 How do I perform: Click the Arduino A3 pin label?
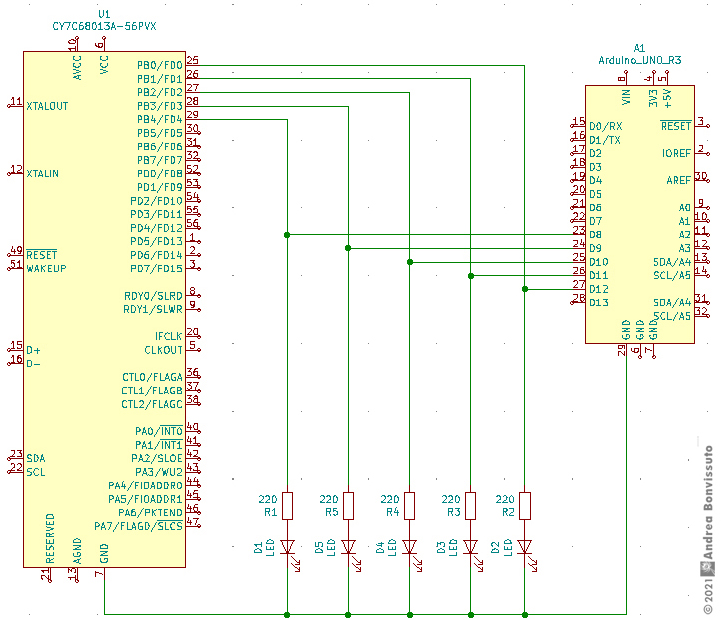coord(685,248)
